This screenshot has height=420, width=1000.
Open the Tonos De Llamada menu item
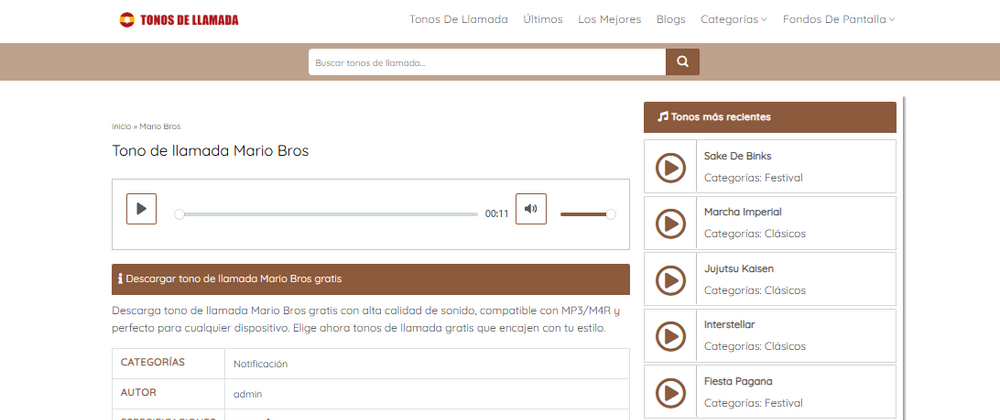[459, 19]
